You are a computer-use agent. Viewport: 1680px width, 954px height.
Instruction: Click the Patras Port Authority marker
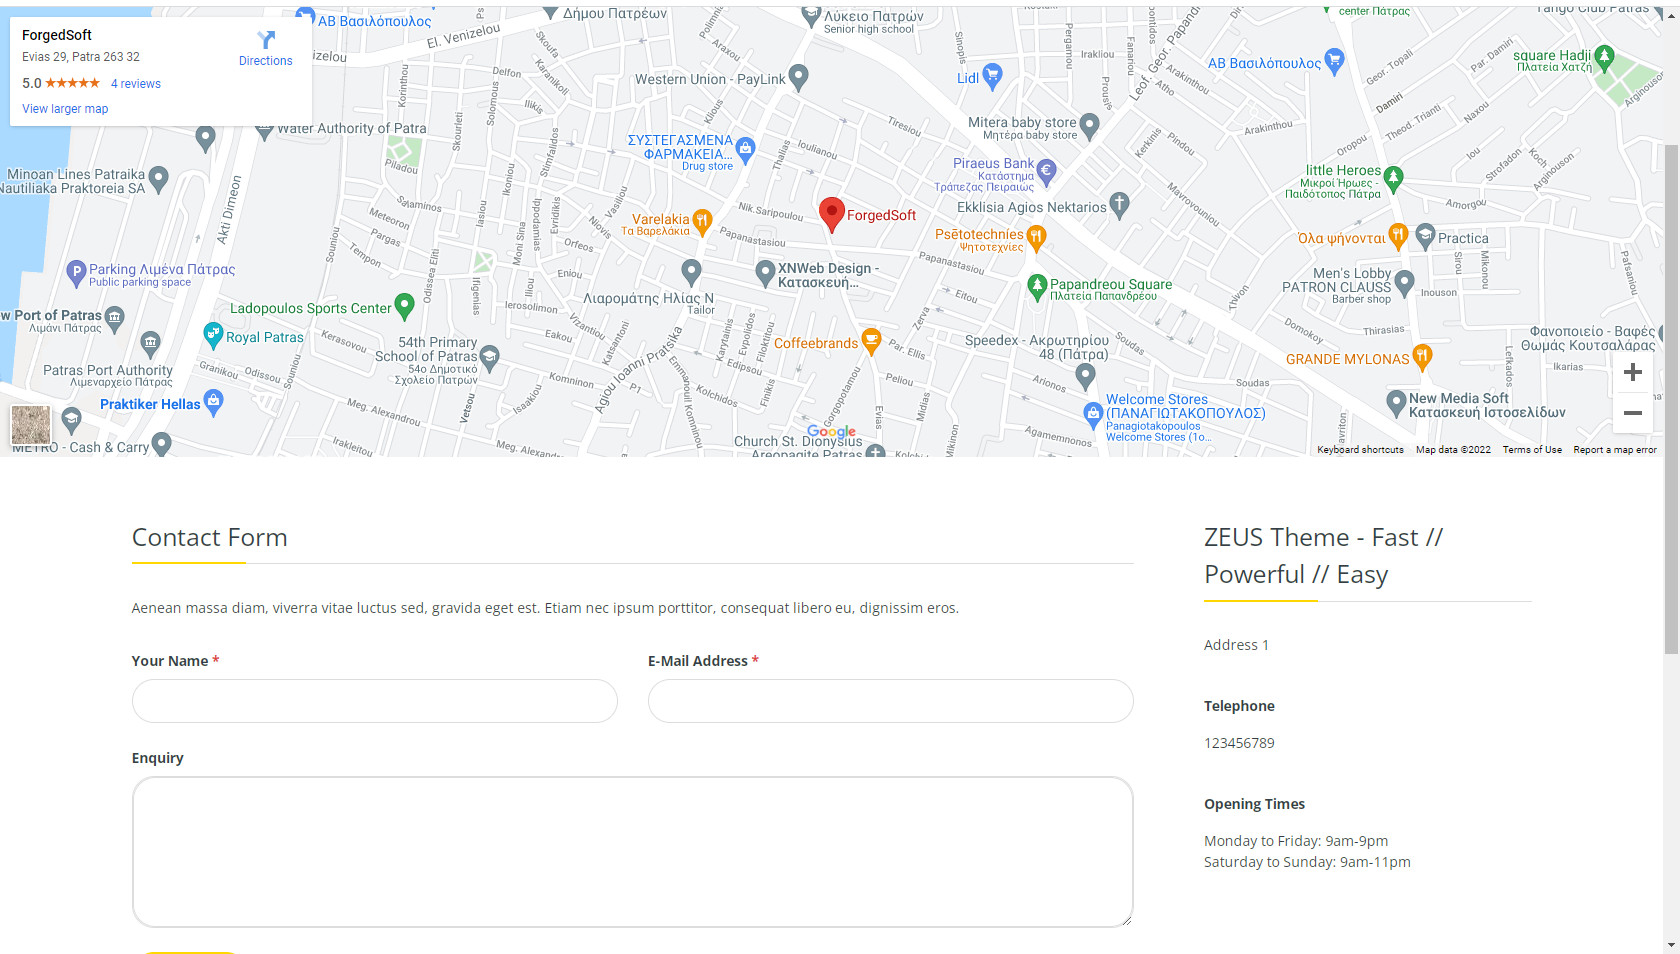pos(150,344)
